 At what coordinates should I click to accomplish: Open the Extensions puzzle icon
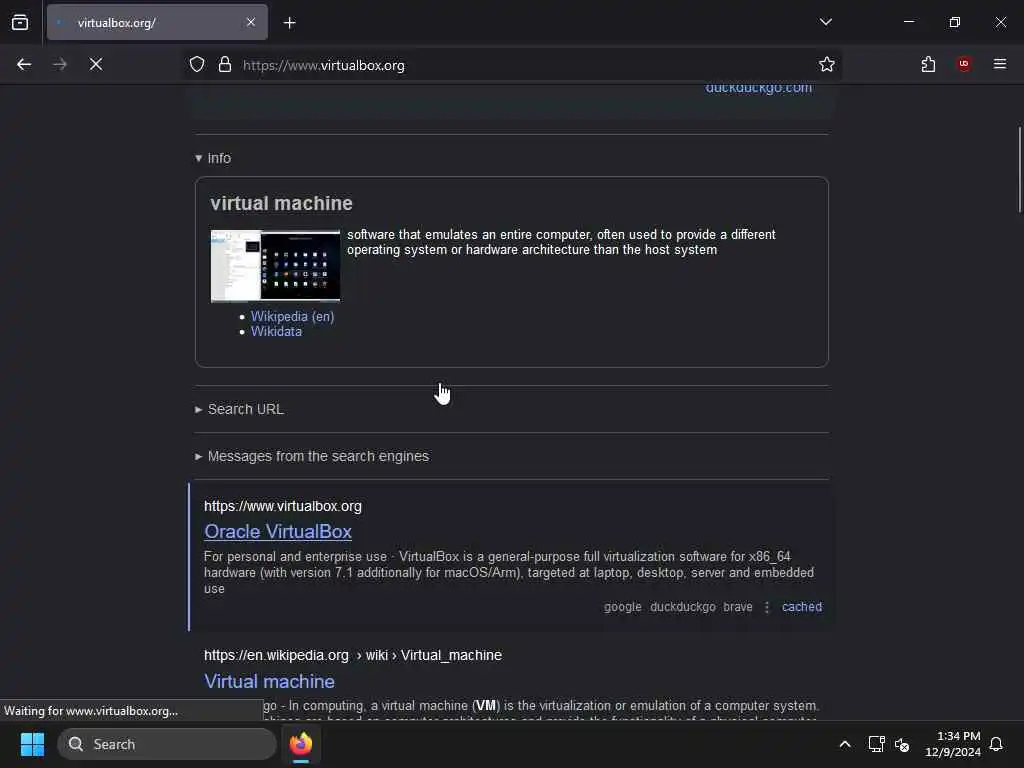click(x=928, y=64)
